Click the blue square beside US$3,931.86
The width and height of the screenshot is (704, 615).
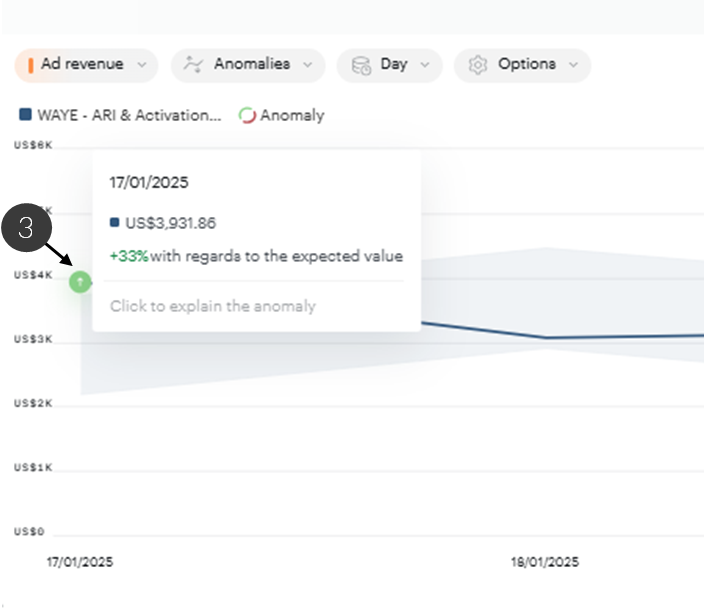(x=115, y=223)
